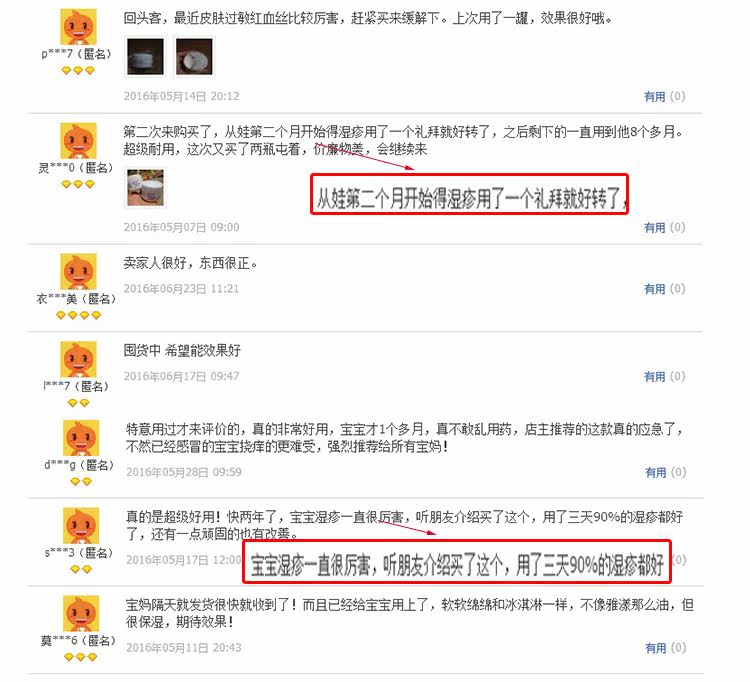The height and width of the screenshot is (682, 750).
Task: Click diamond rating icons under 莫***6
Action: (x=80, y=657)
